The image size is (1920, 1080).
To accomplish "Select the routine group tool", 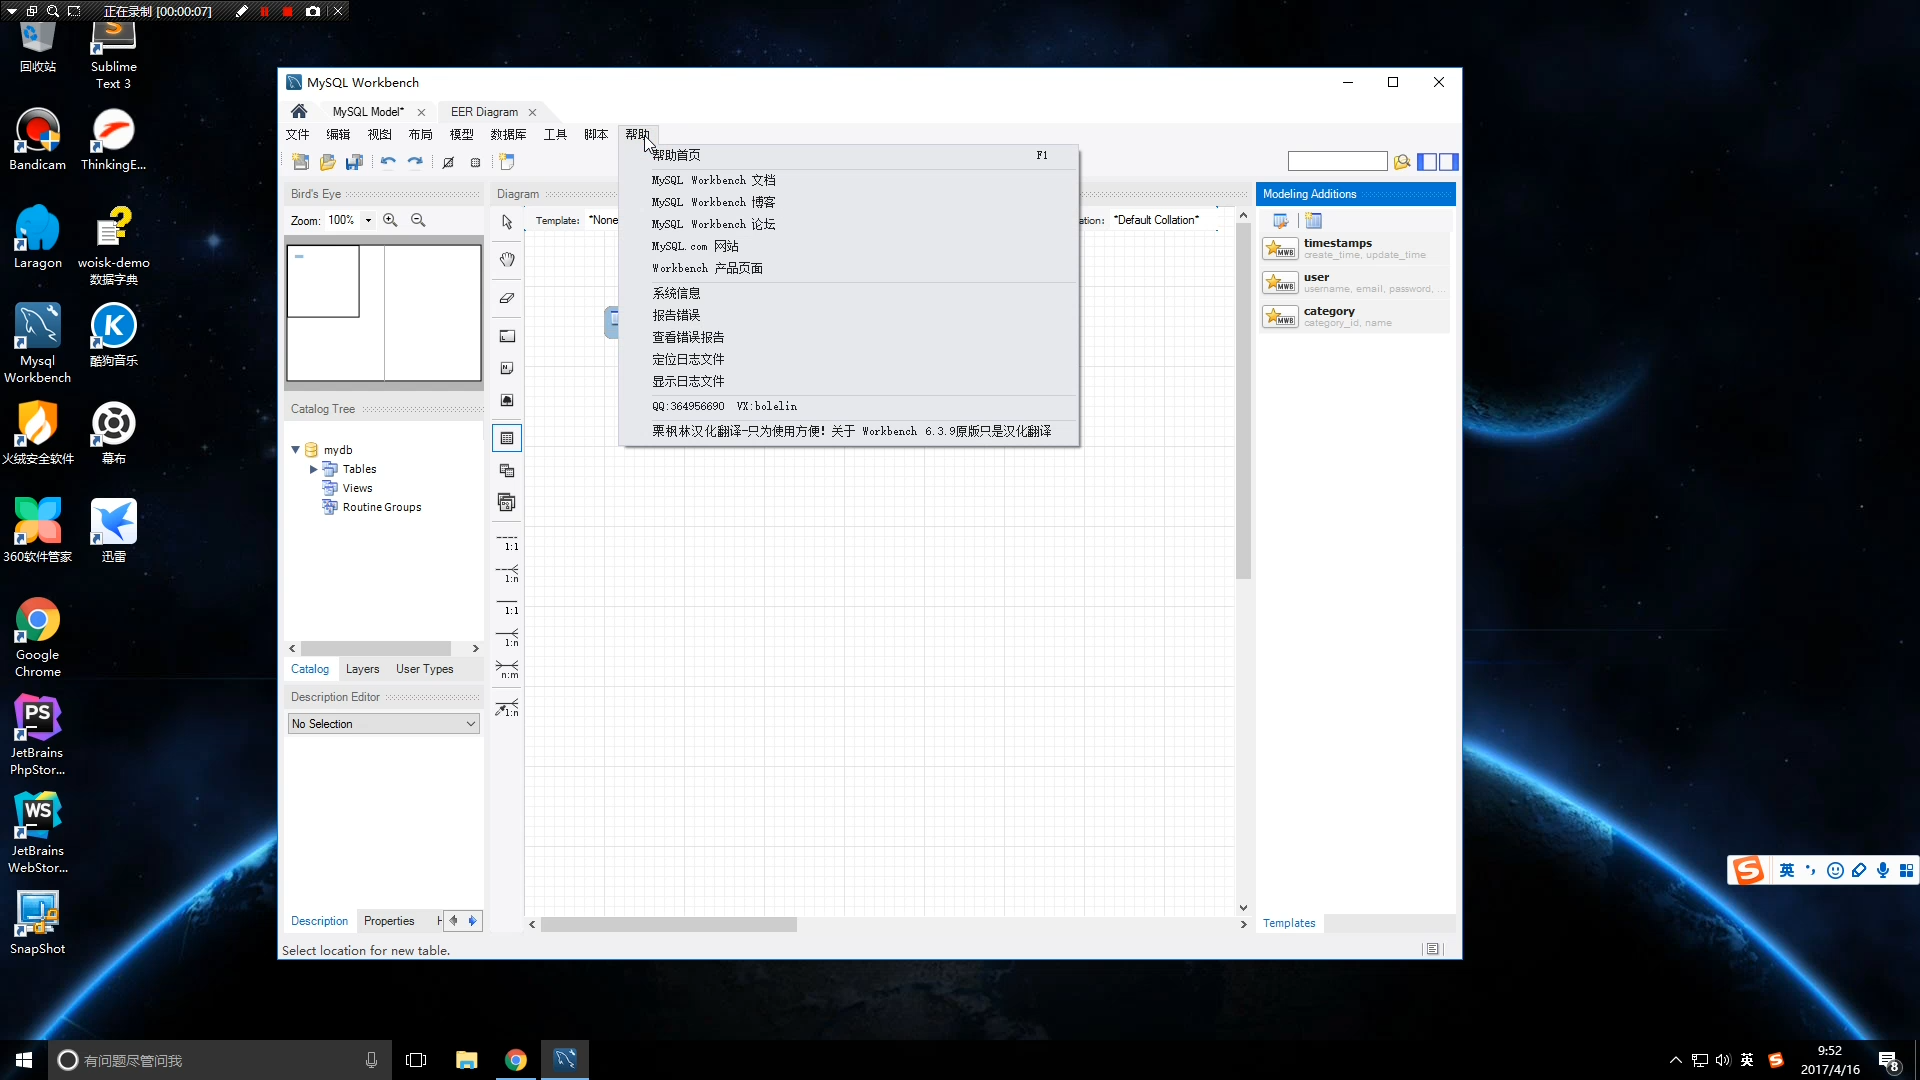I will click(507, 502).
